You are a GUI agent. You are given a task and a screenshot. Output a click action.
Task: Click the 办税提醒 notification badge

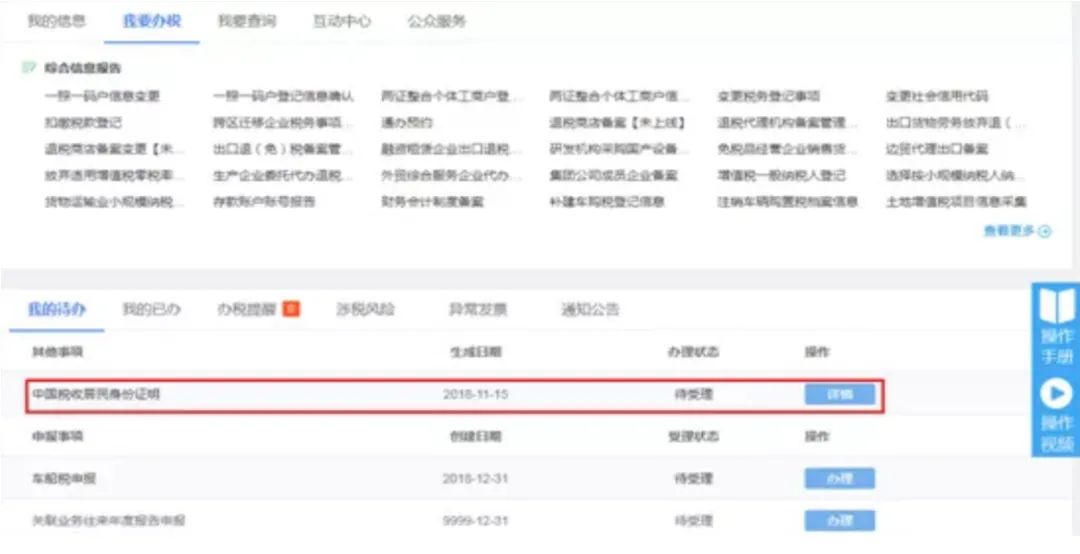point(291,309)
